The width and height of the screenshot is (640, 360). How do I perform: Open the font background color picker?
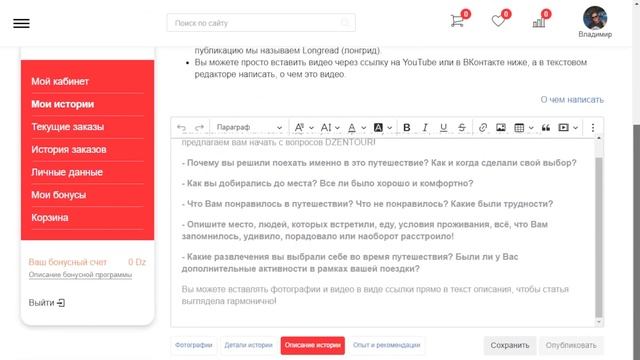(382, 128)
